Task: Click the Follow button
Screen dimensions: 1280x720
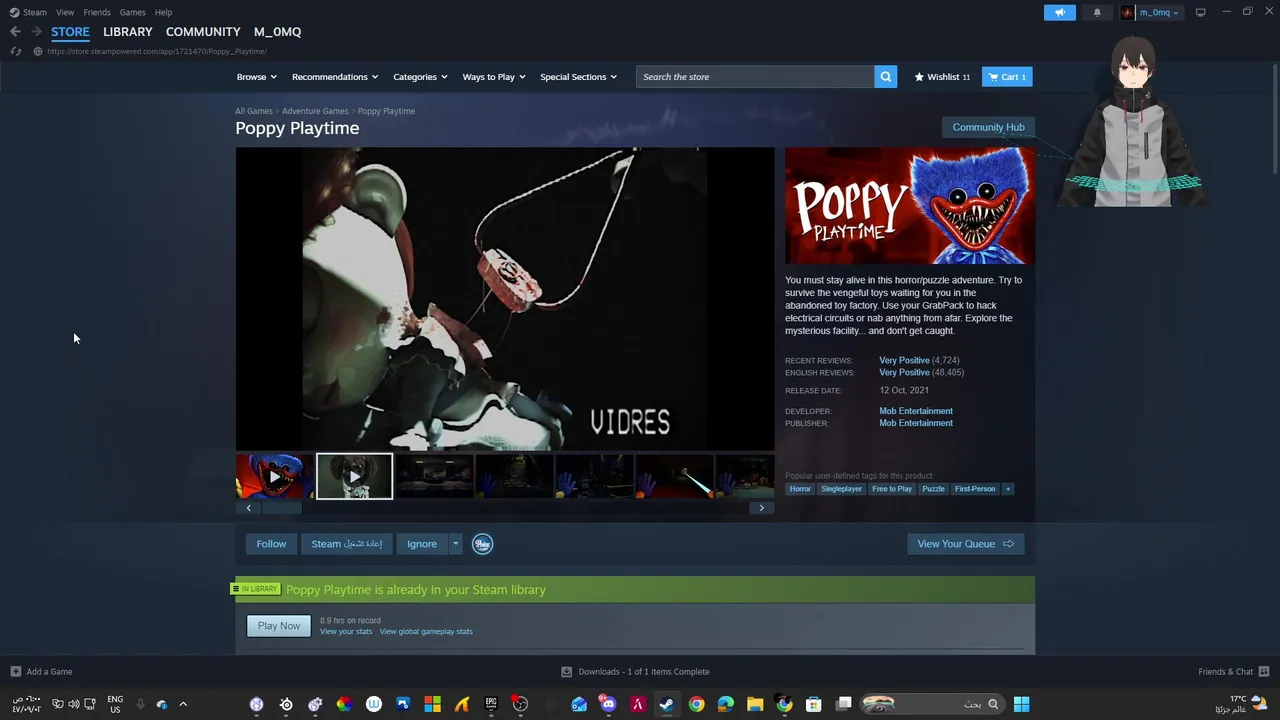Action: point(271,544)
